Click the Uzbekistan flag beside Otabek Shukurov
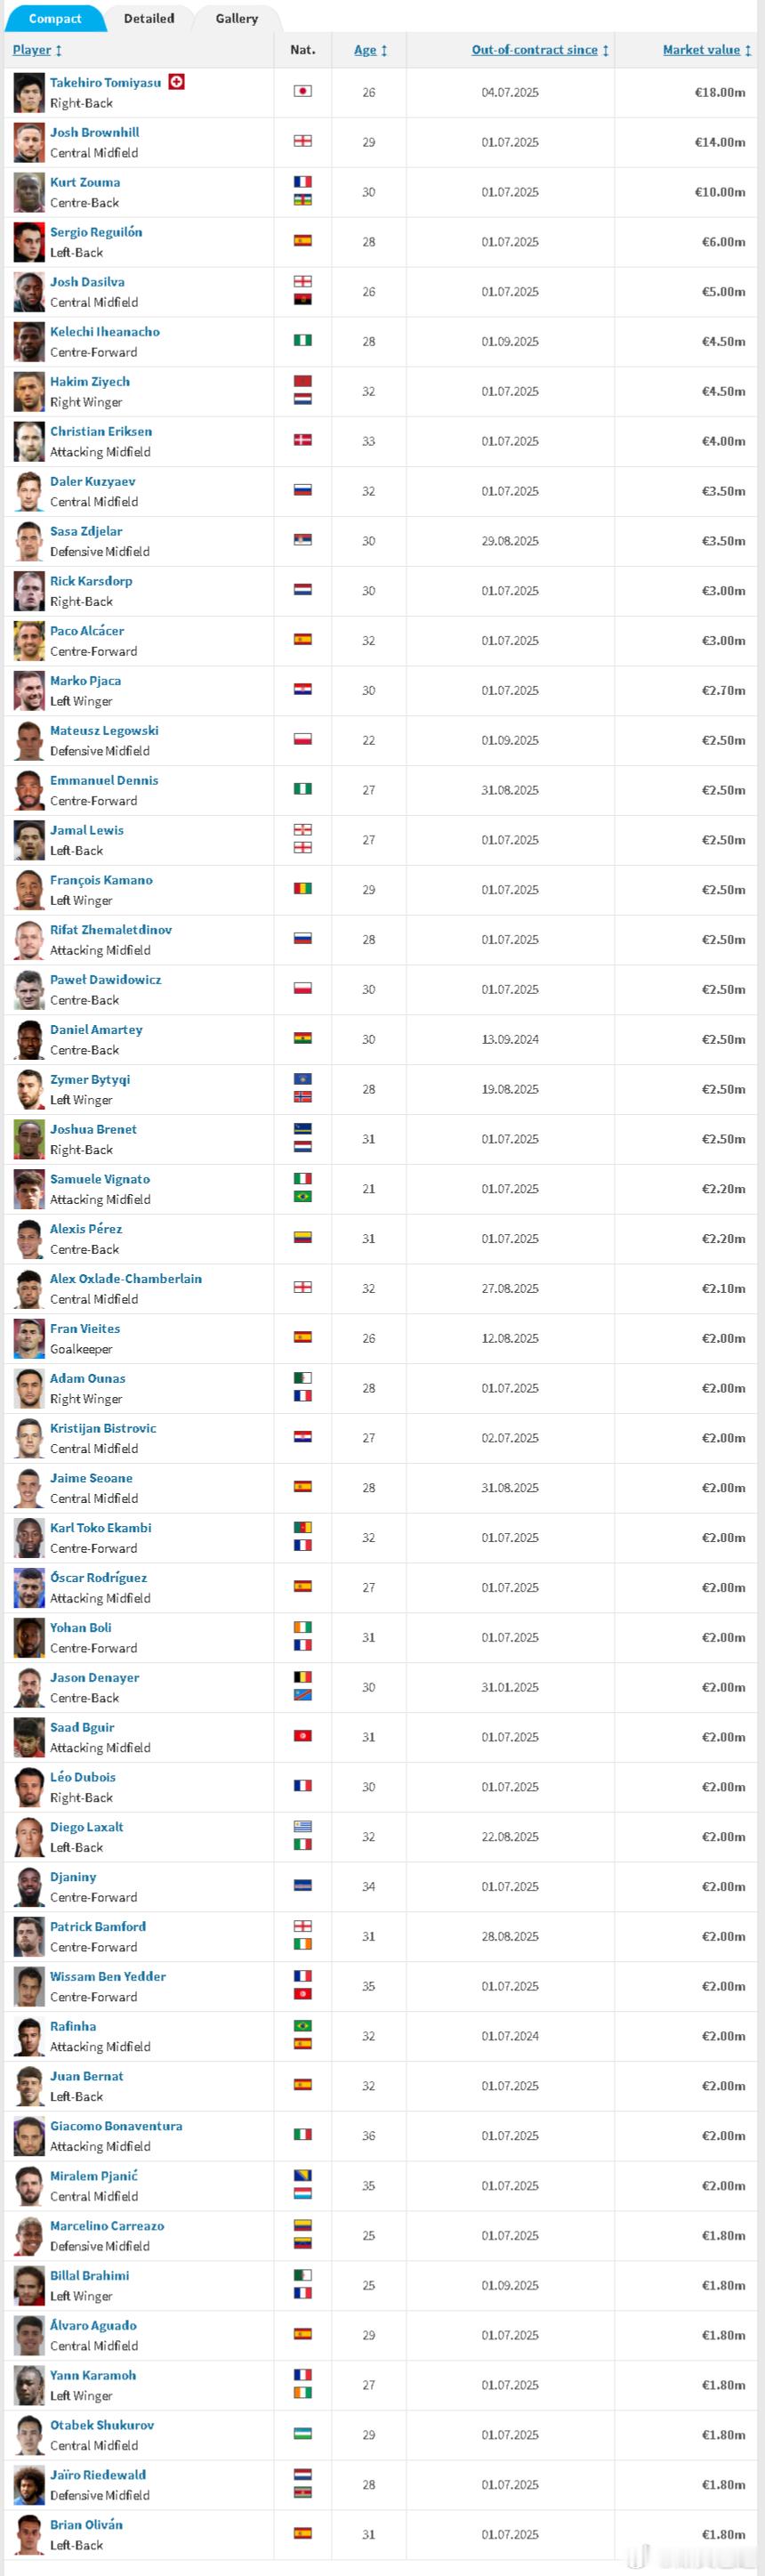 [x=303, y=2434]
